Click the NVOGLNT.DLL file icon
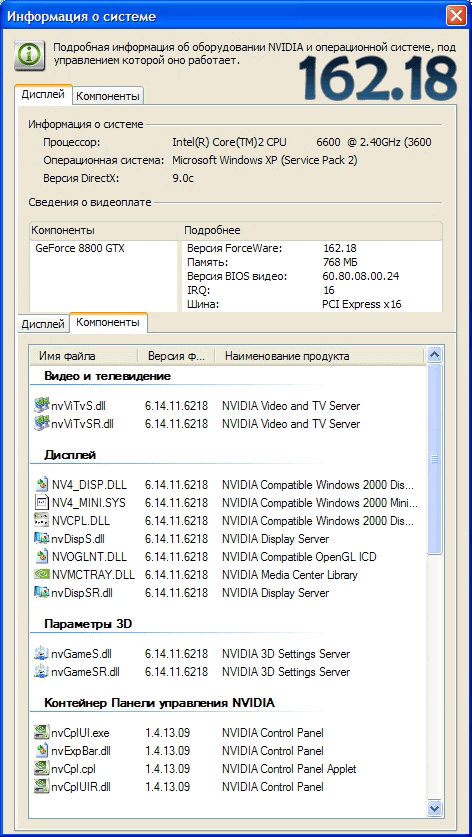The image size is (472, 837). tap(41, 557)
